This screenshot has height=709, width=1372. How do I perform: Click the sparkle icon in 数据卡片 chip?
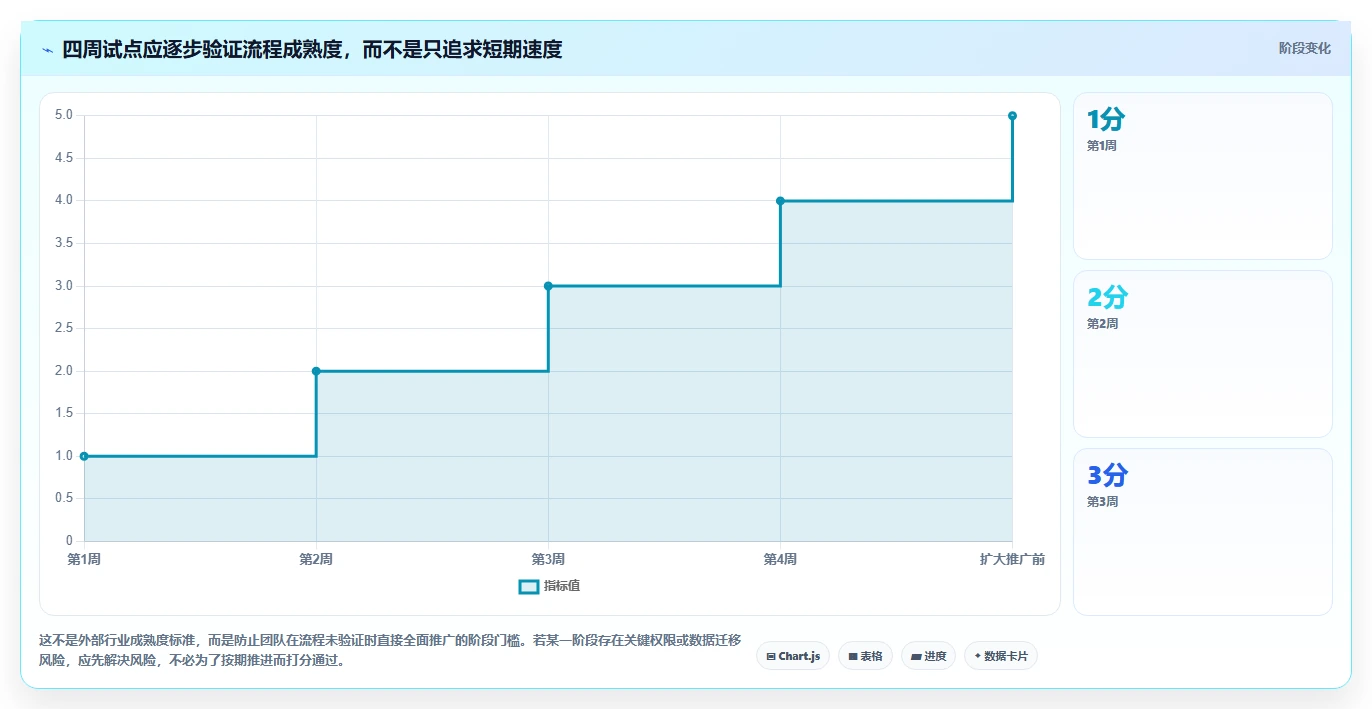[x=977, y=656]
